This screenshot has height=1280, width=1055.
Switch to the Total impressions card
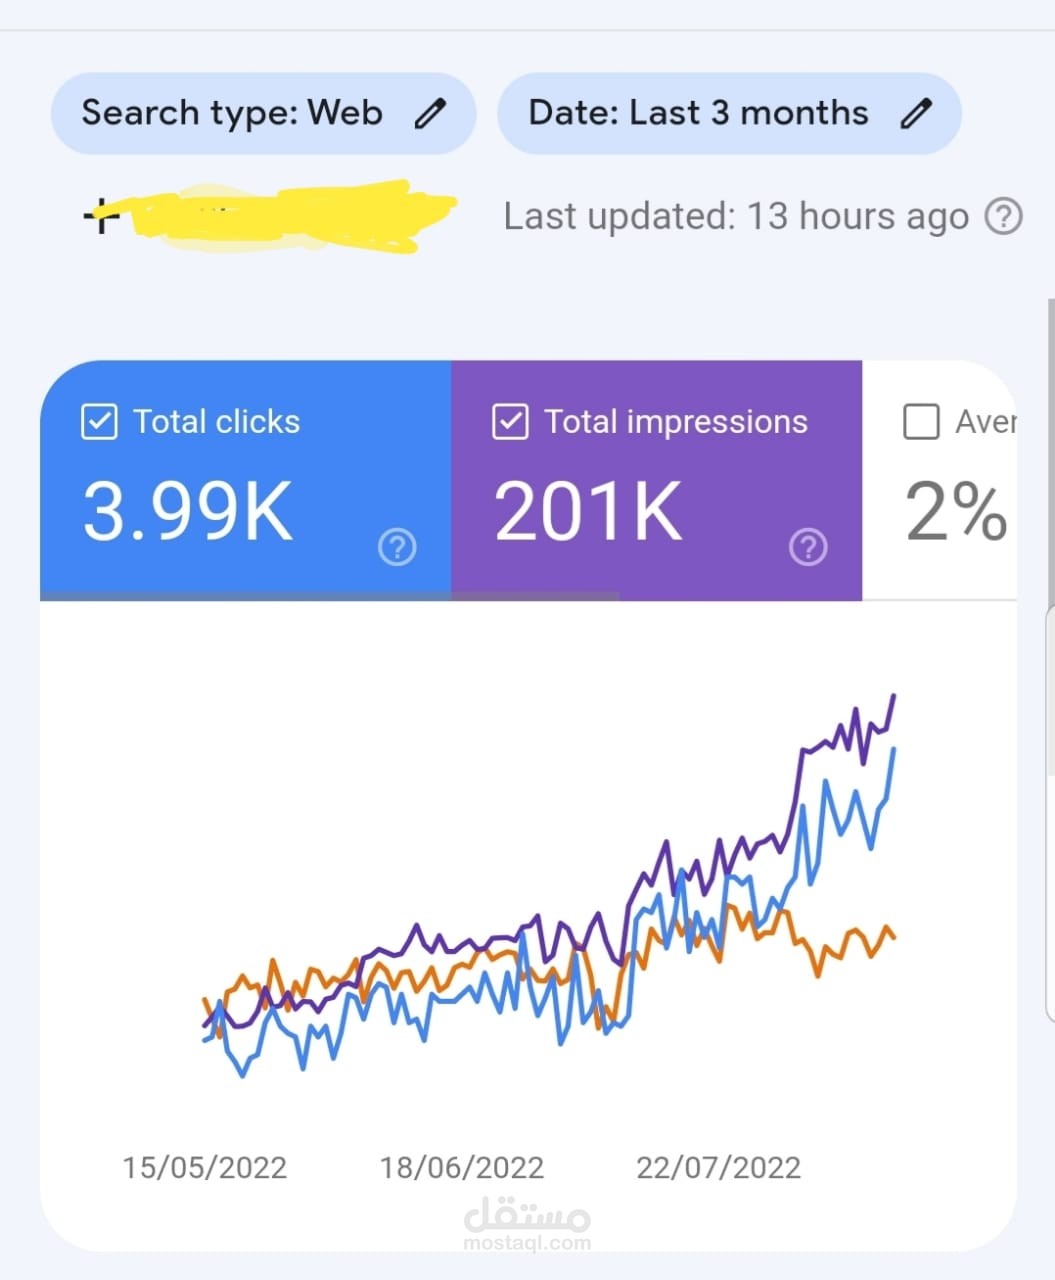pos(657,480)
